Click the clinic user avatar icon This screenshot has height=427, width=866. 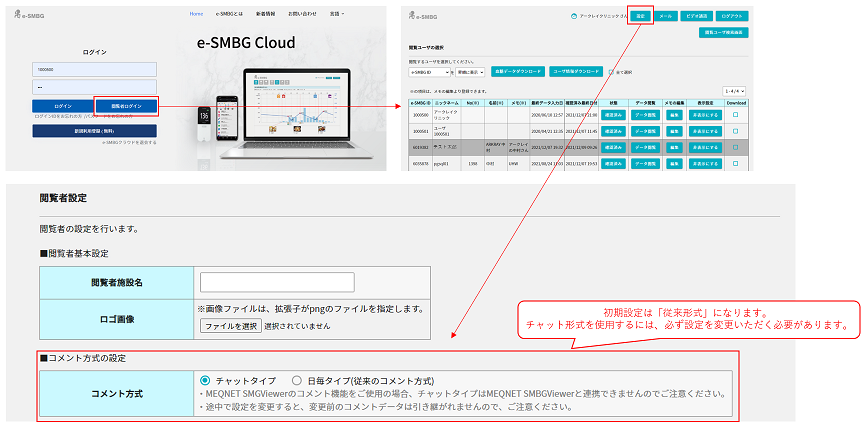point(574,17)
